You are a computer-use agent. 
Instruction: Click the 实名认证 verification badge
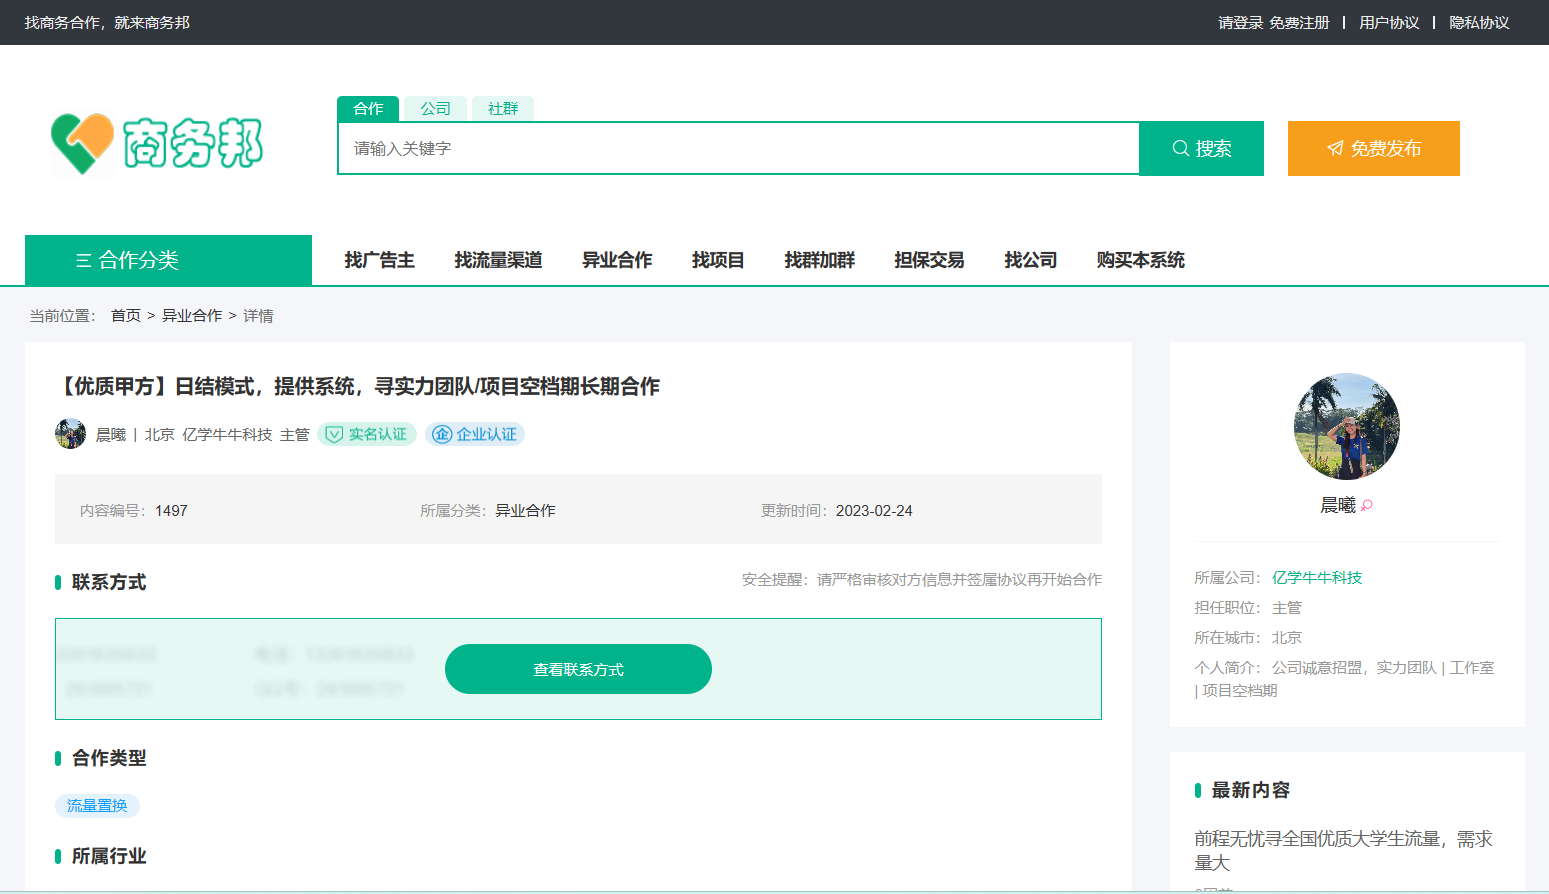pos(367,434)
